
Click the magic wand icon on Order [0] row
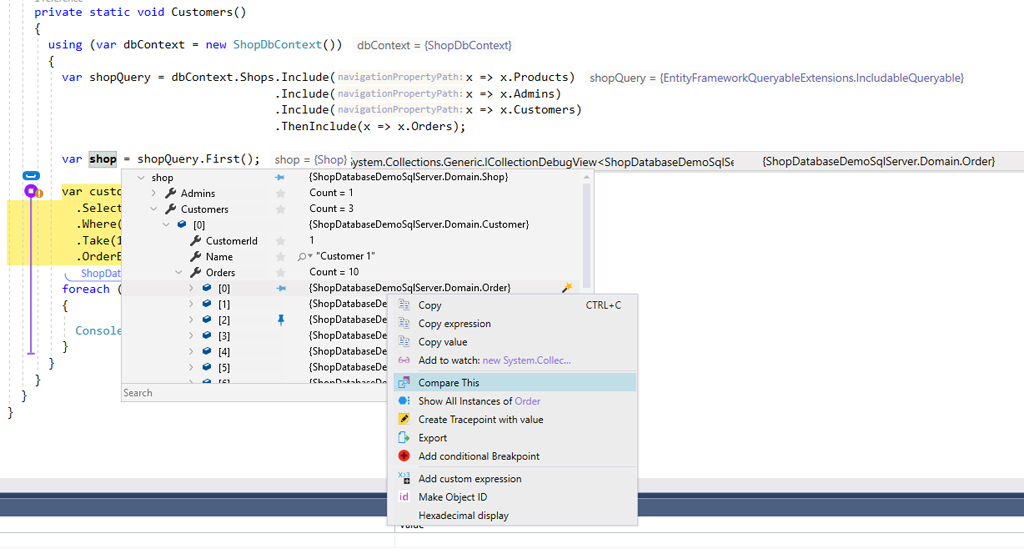tap(567, 287)
